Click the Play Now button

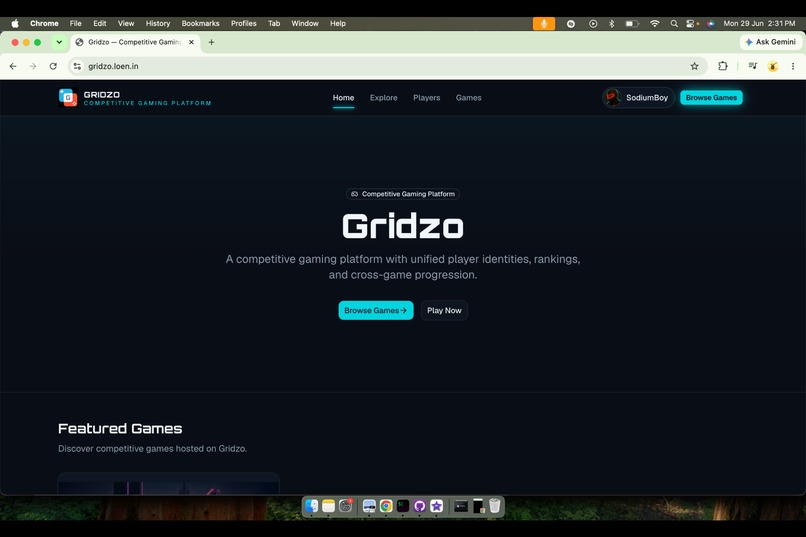(444, 310)
